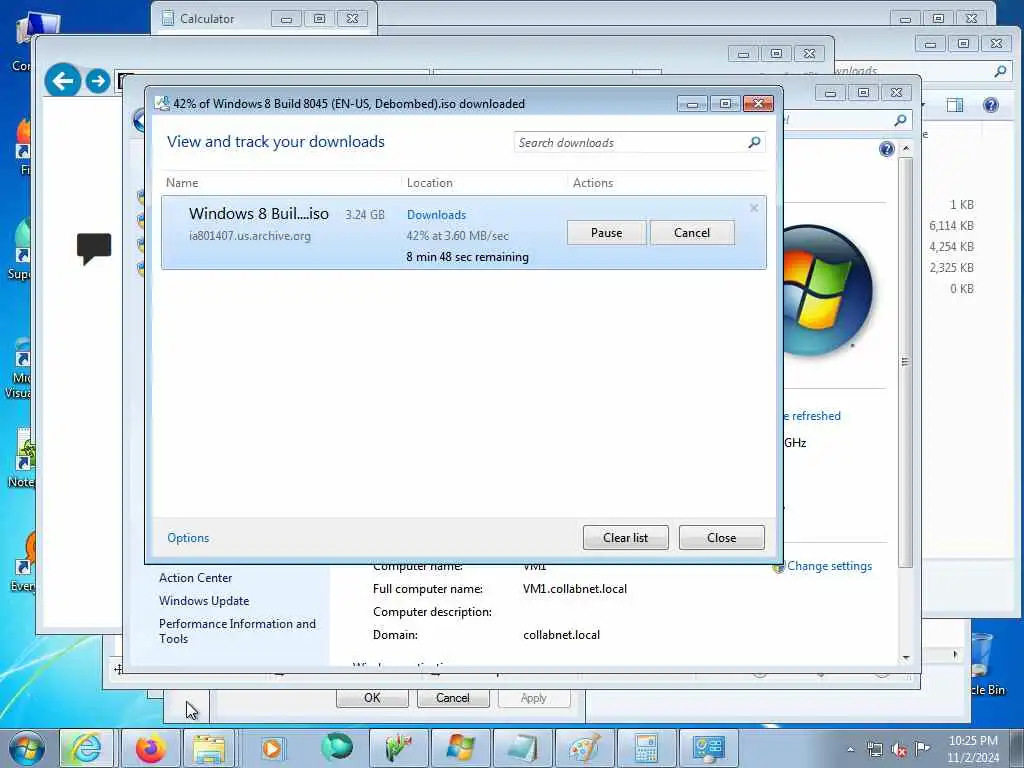Open Calculator from taskbar
The image size is (1024, 768).
pyautogui.click(x=646, y=748)
